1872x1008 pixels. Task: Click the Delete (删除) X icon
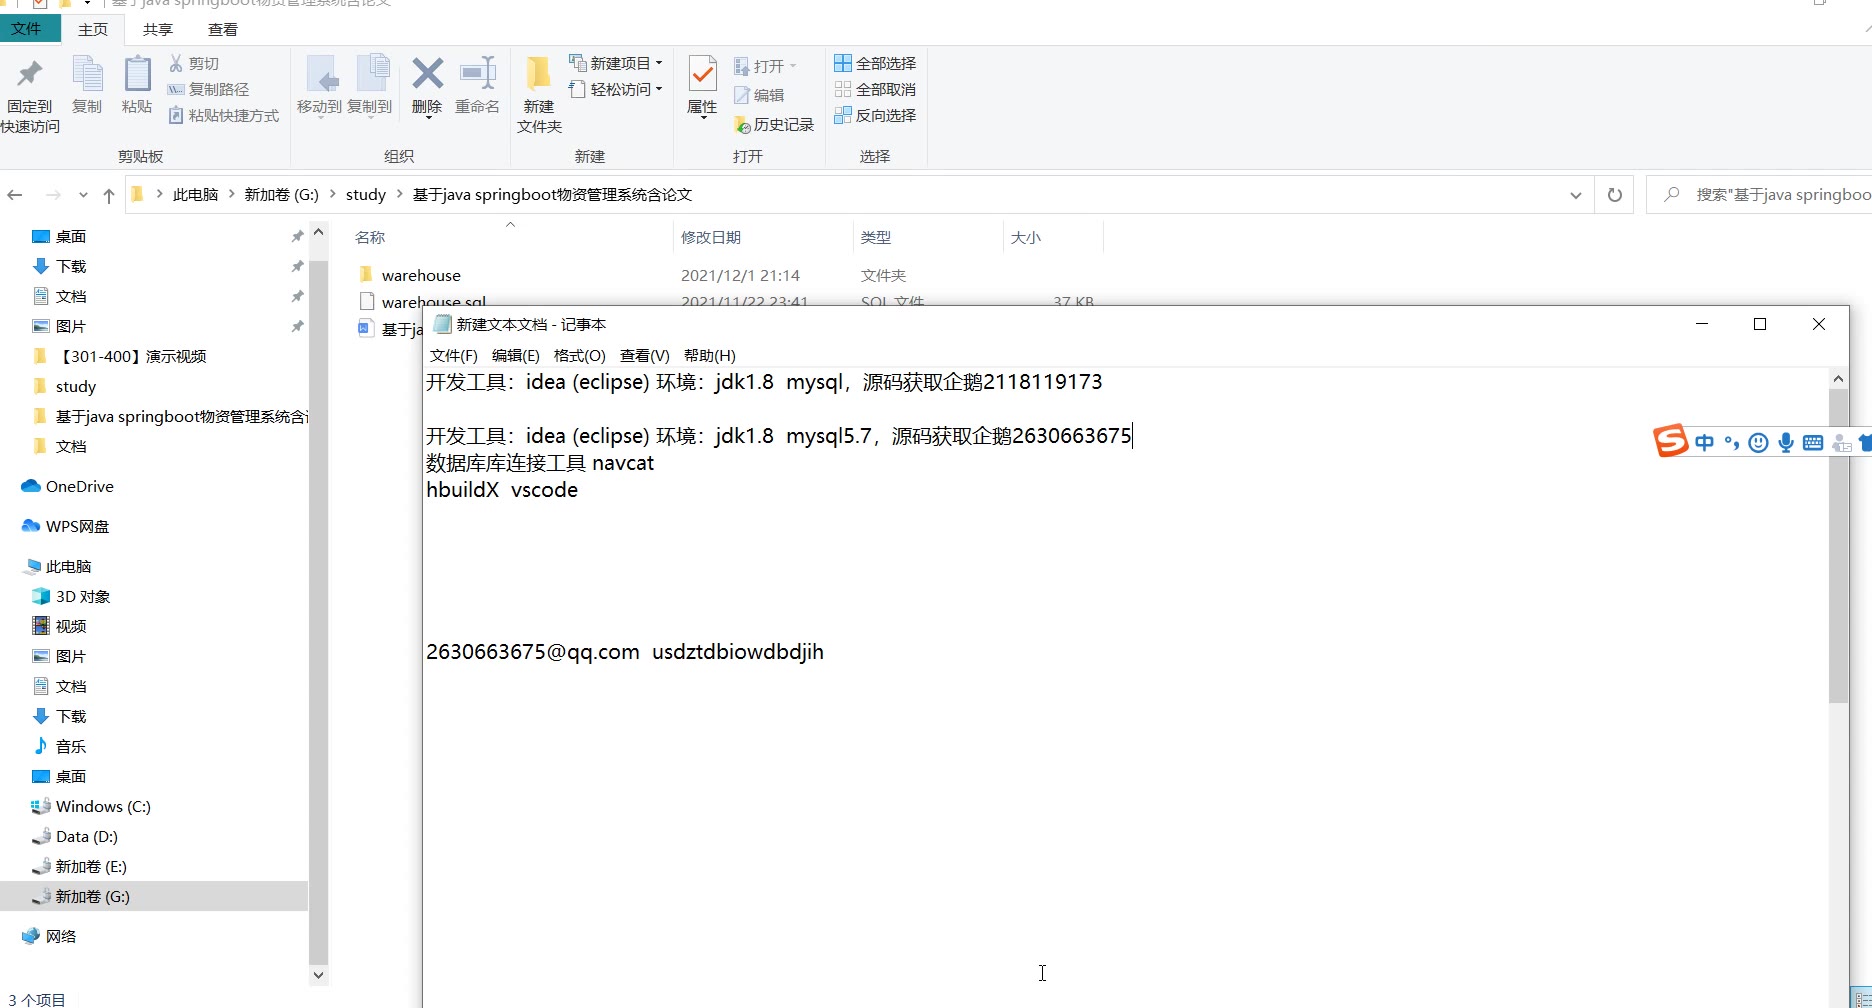pos(427,73)
